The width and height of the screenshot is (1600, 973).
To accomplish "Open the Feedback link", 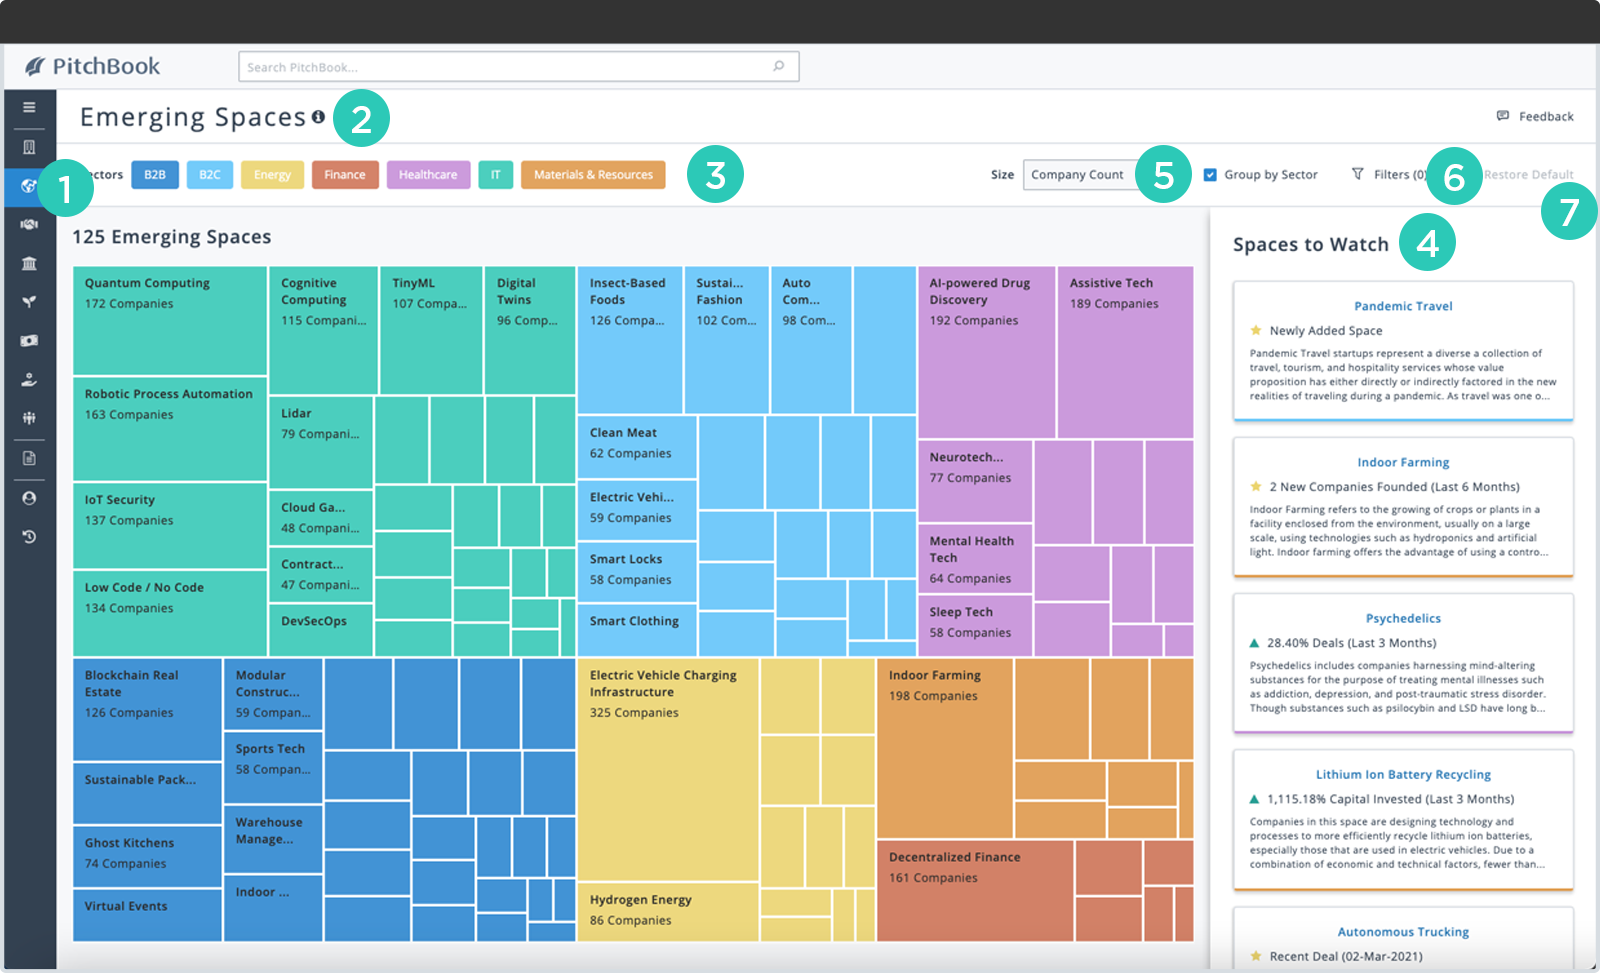I will coord(1545,117).
